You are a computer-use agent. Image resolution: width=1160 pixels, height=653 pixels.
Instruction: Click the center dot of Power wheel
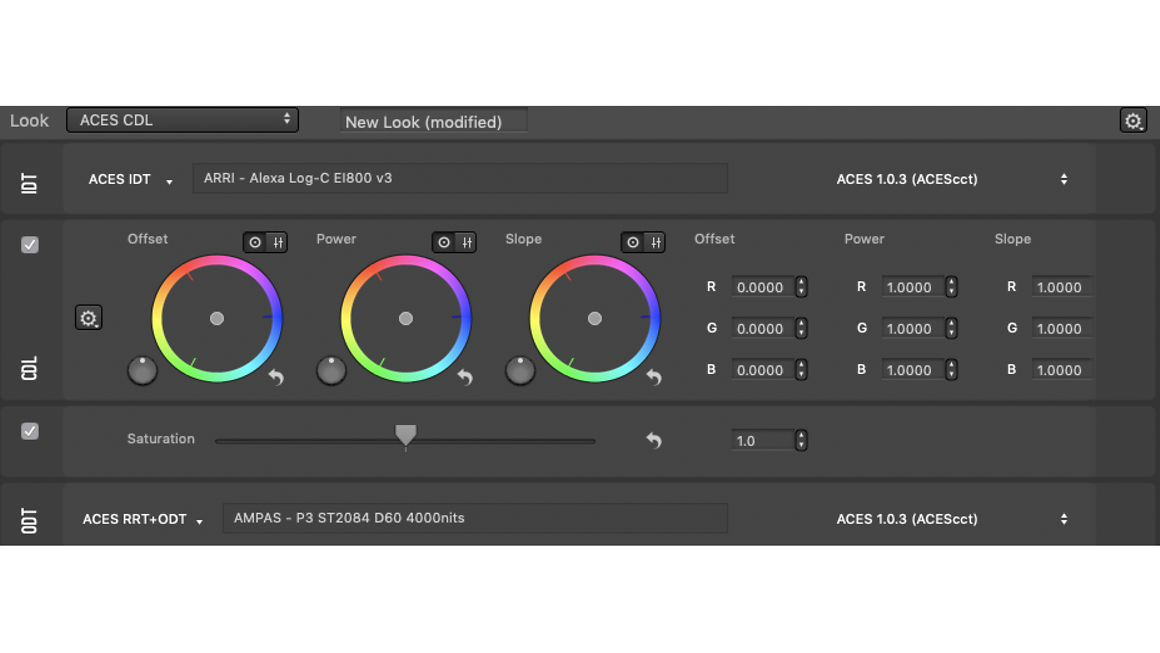405,318
